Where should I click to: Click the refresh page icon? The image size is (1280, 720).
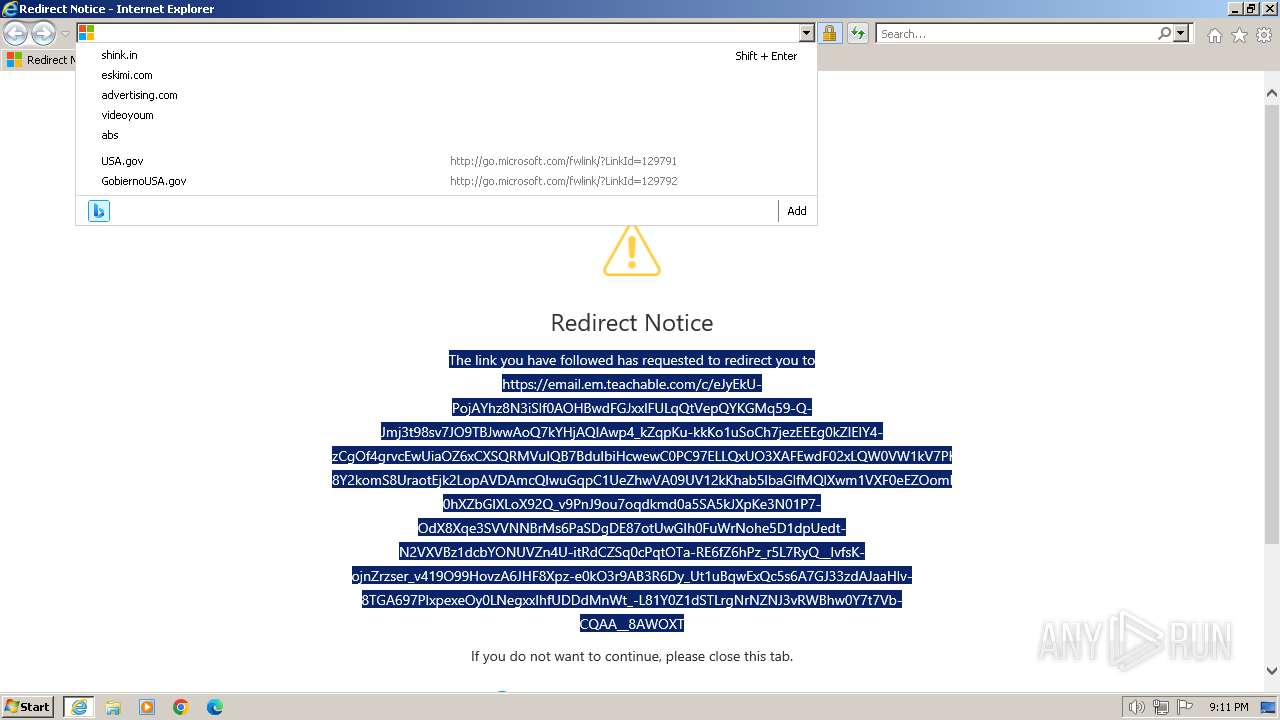click(x=858, y=33)
